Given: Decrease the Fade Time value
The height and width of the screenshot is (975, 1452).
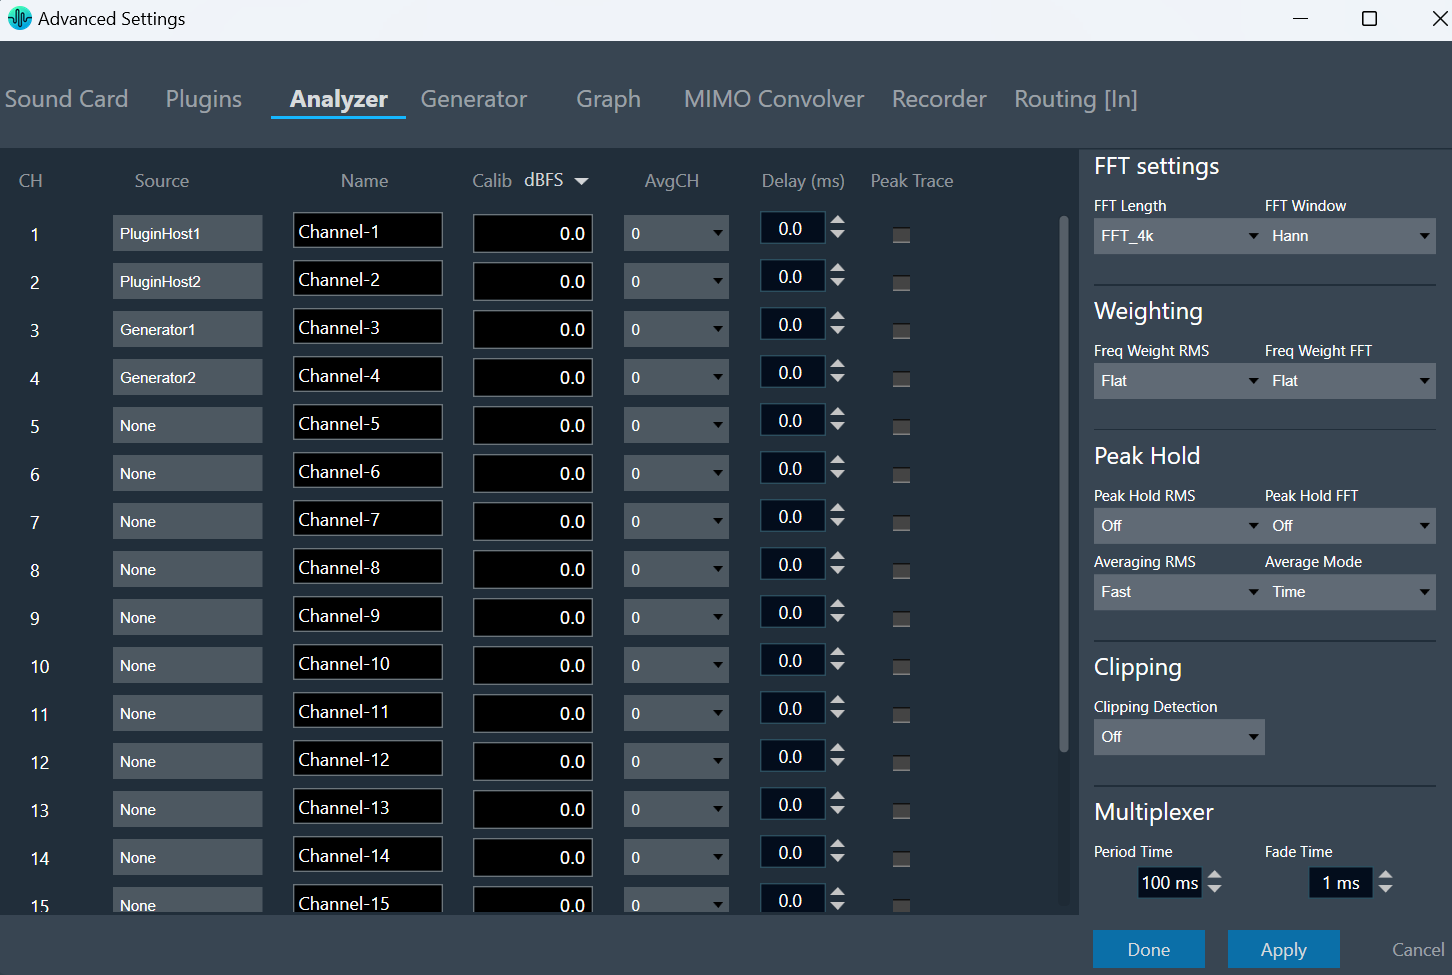Looking at the screenshot, I should (1386, 888).
